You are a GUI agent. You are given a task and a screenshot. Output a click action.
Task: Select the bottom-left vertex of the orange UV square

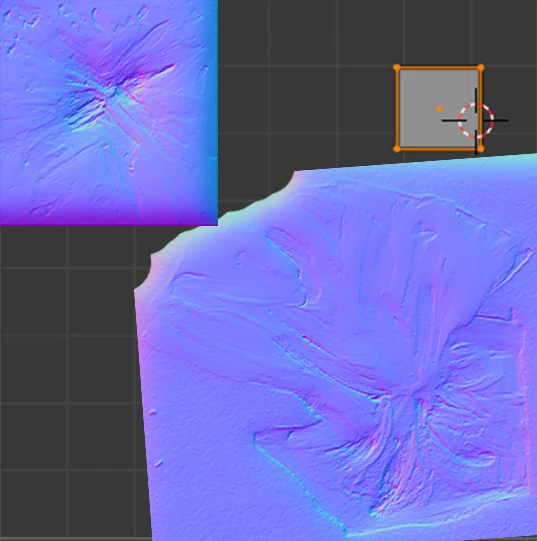[x=397, y=149]
